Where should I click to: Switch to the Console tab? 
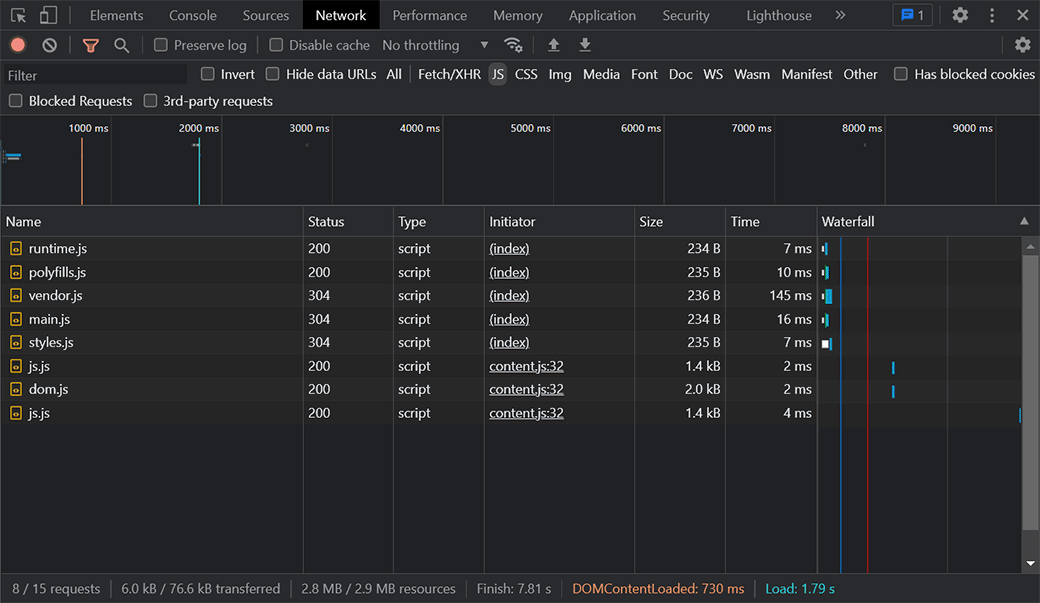192,15
